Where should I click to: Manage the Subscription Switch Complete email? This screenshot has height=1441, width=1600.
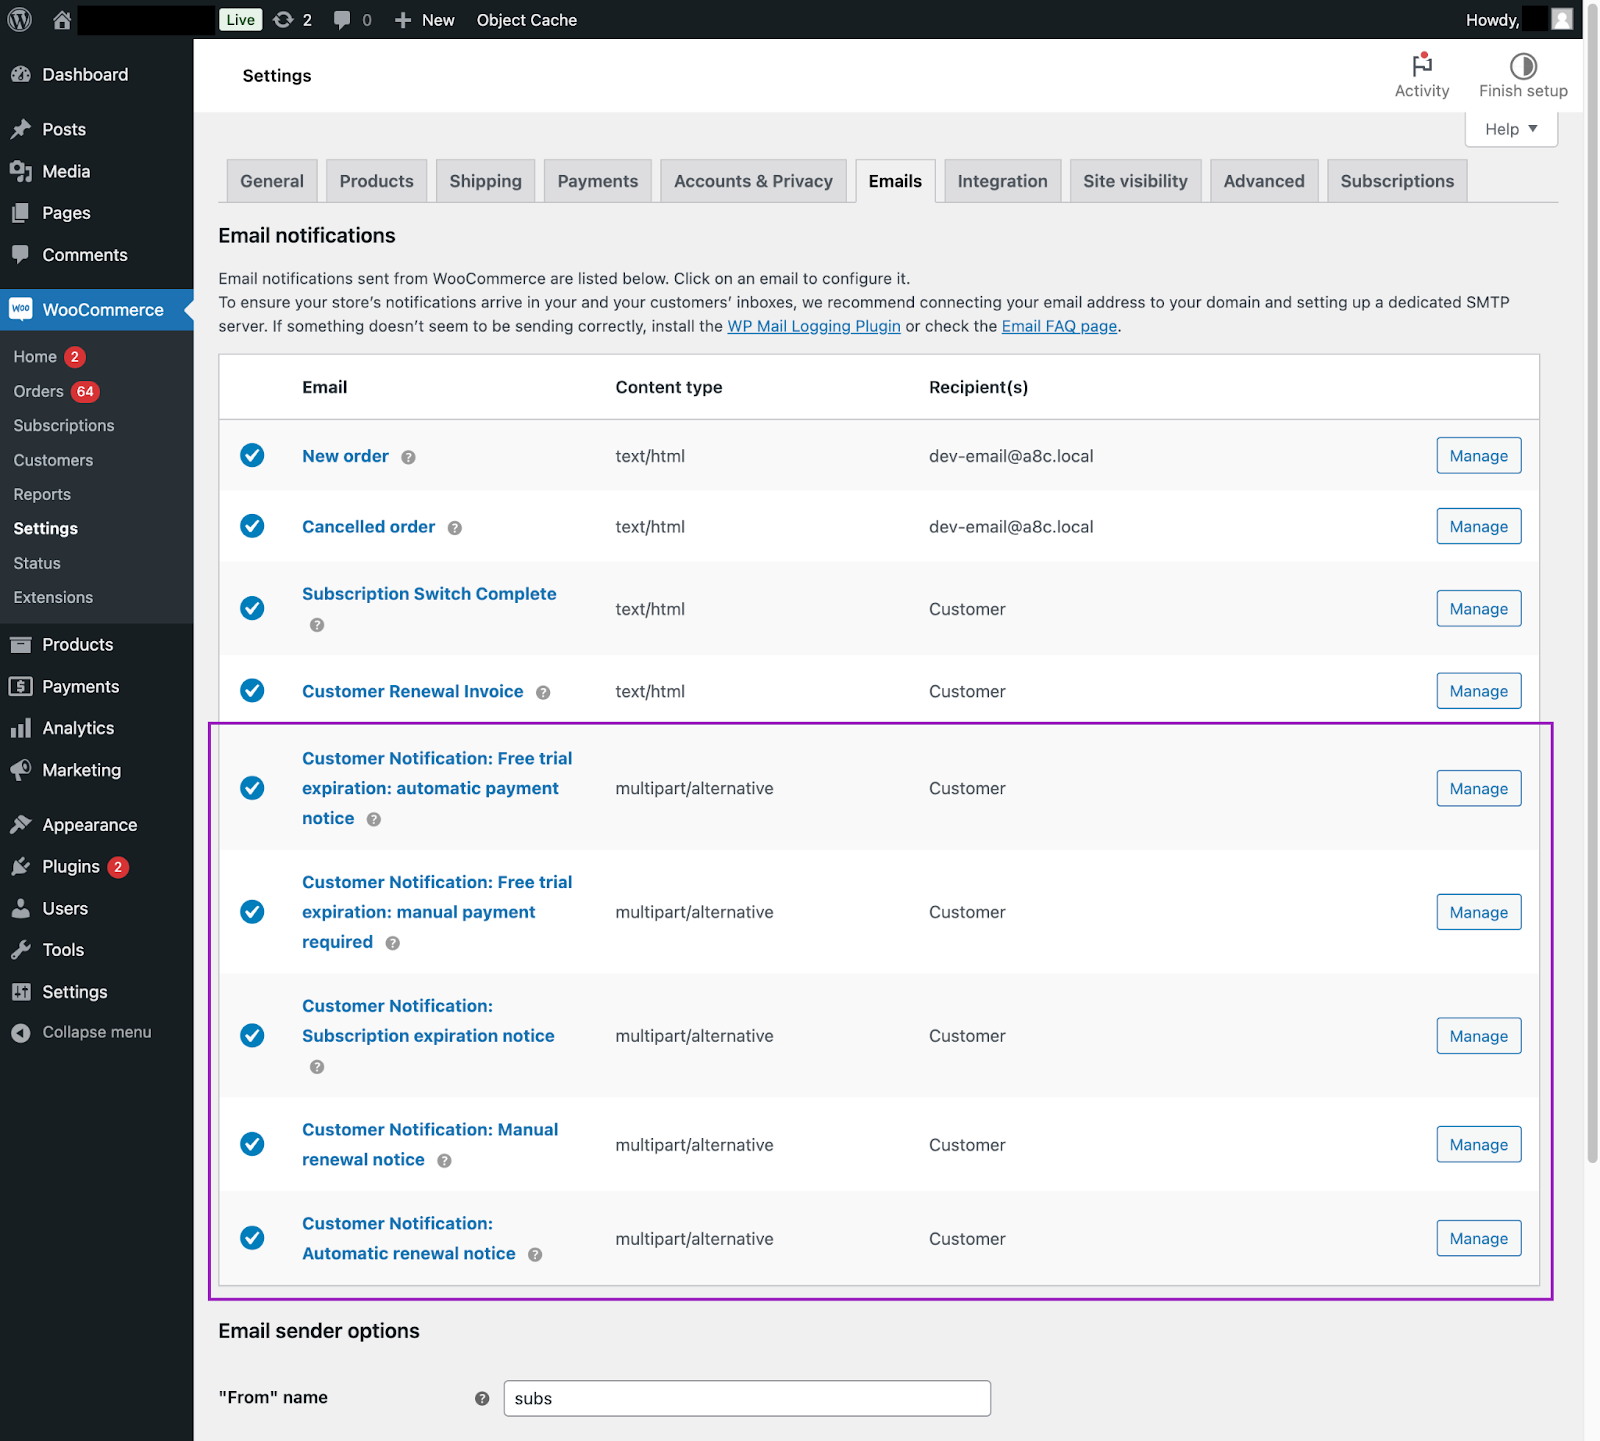click(1478, 608)
